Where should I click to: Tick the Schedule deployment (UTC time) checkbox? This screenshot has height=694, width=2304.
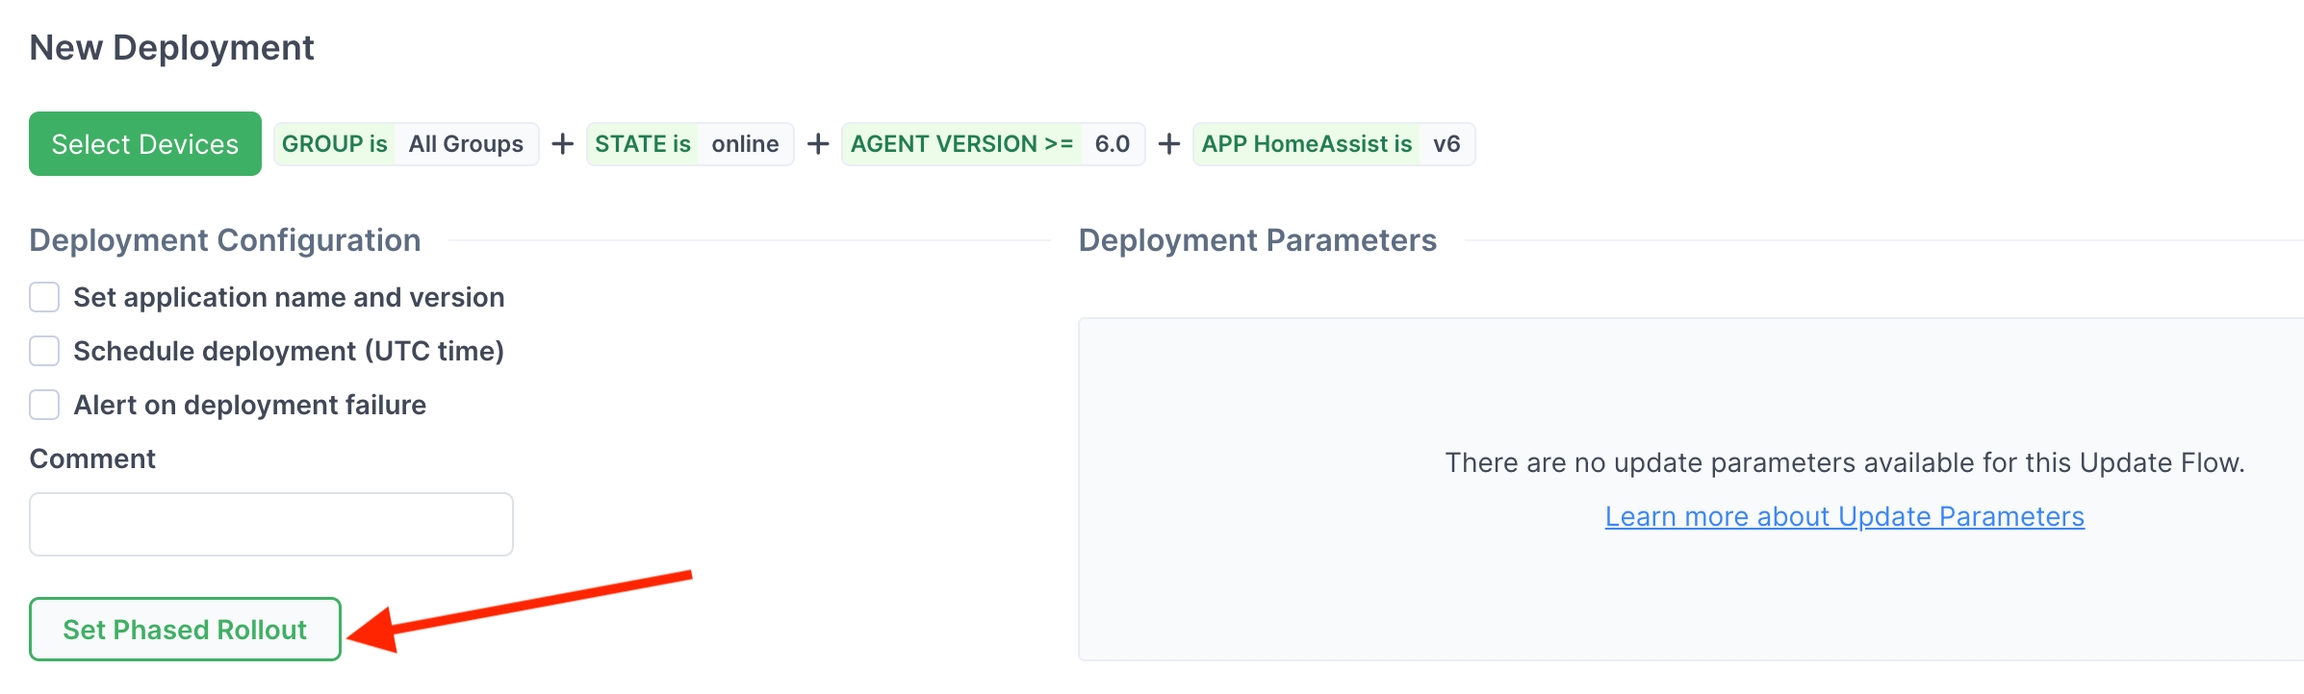tap(44, 351)
